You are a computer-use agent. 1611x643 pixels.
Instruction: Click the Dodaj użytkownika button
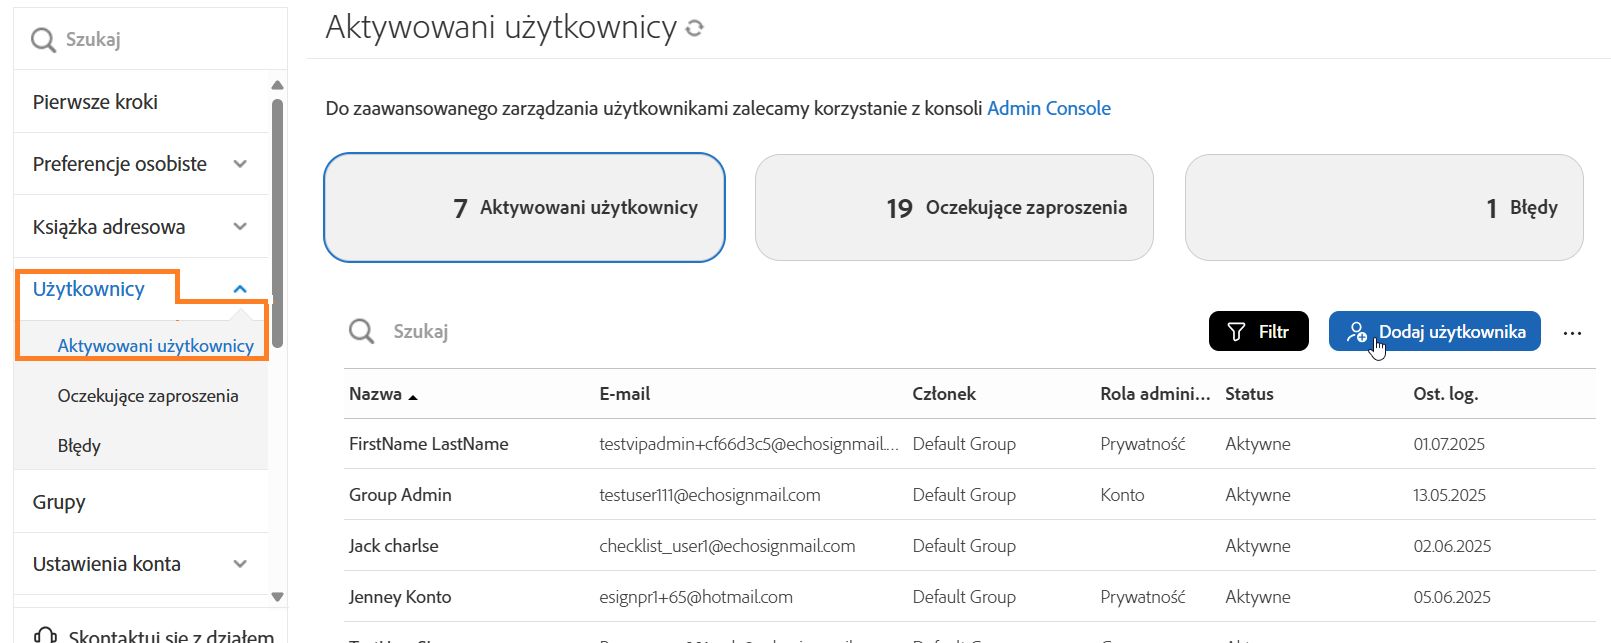pos(1434,331)
